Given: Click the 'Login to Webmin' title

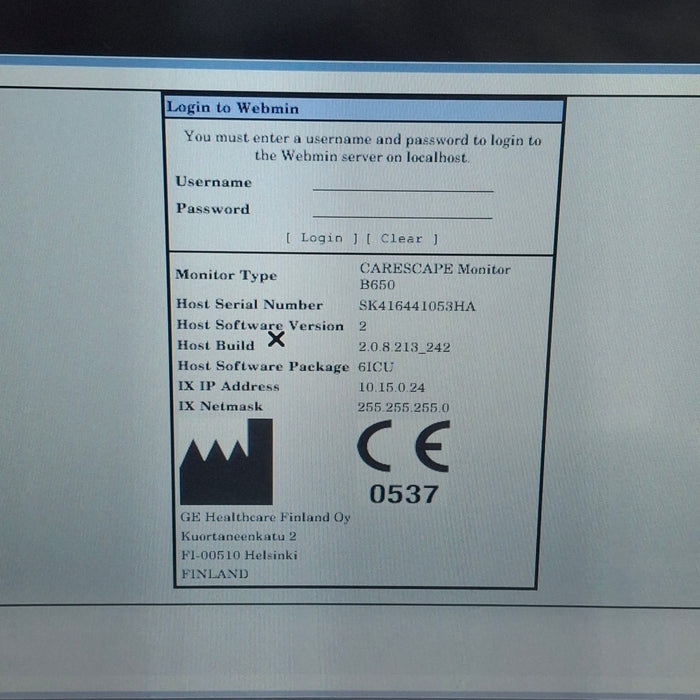Looking at the screenshot, I should (x=233, y=108).
